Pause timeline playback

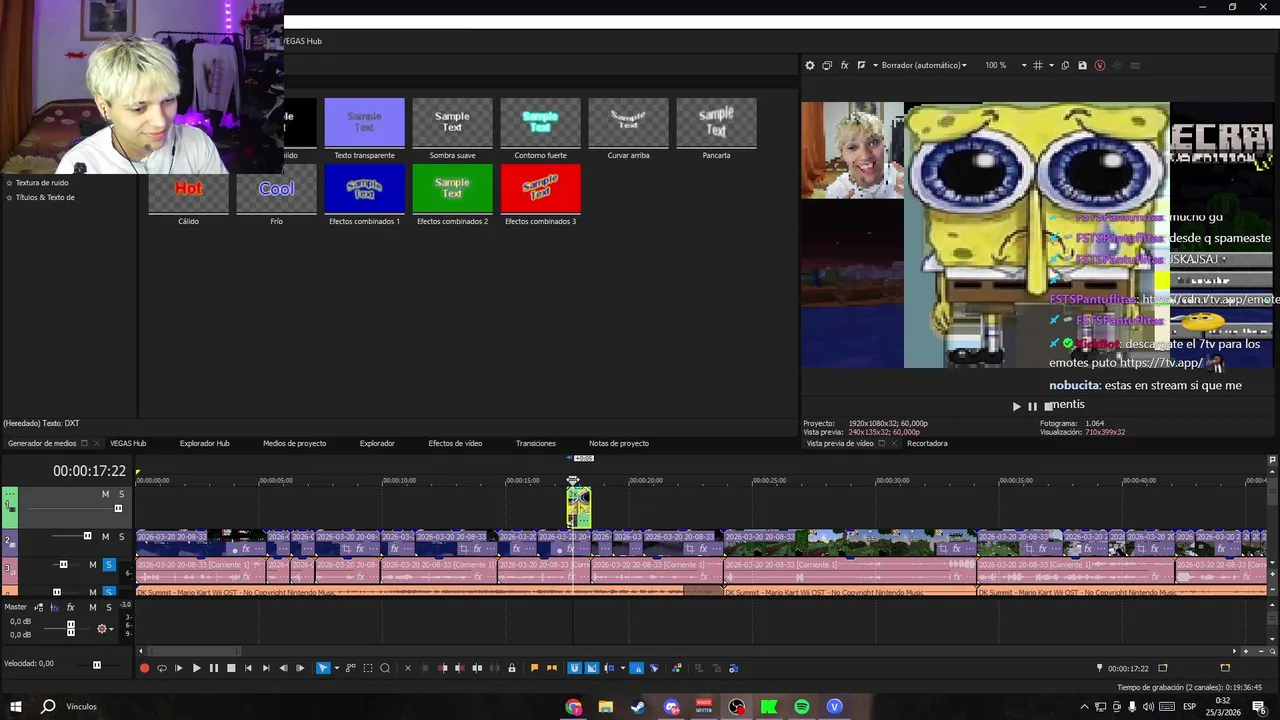point(213,668)
